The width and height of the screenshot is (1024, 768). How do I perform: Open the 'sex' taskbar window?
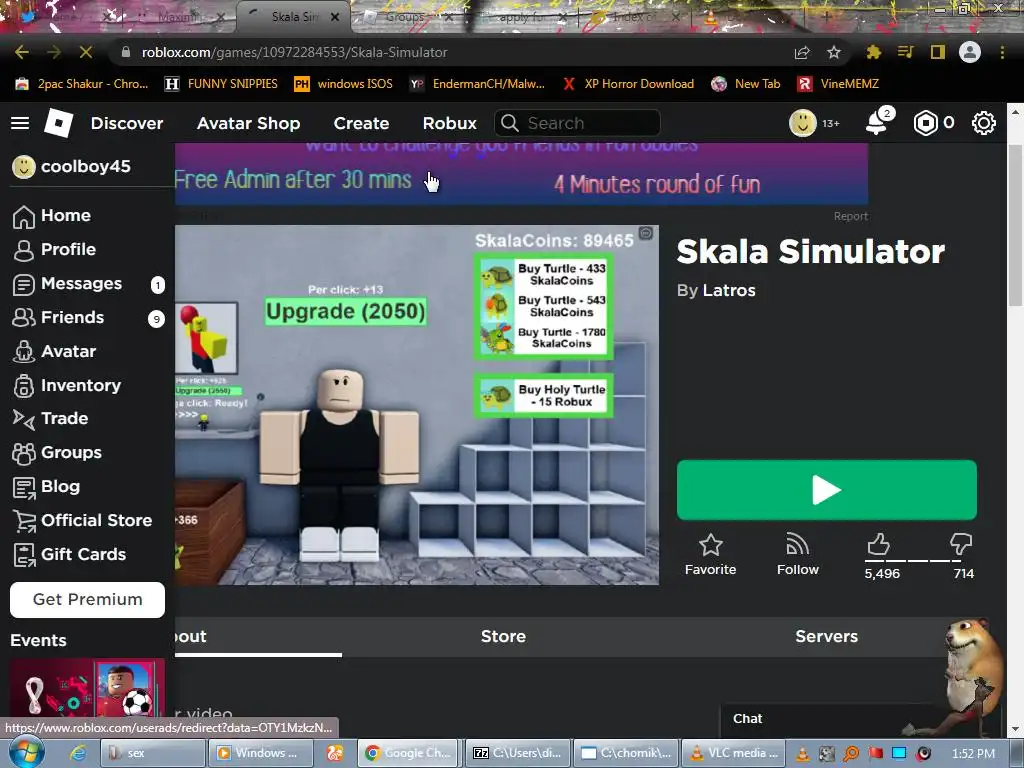pyautogui.click(x=153, y=753)
